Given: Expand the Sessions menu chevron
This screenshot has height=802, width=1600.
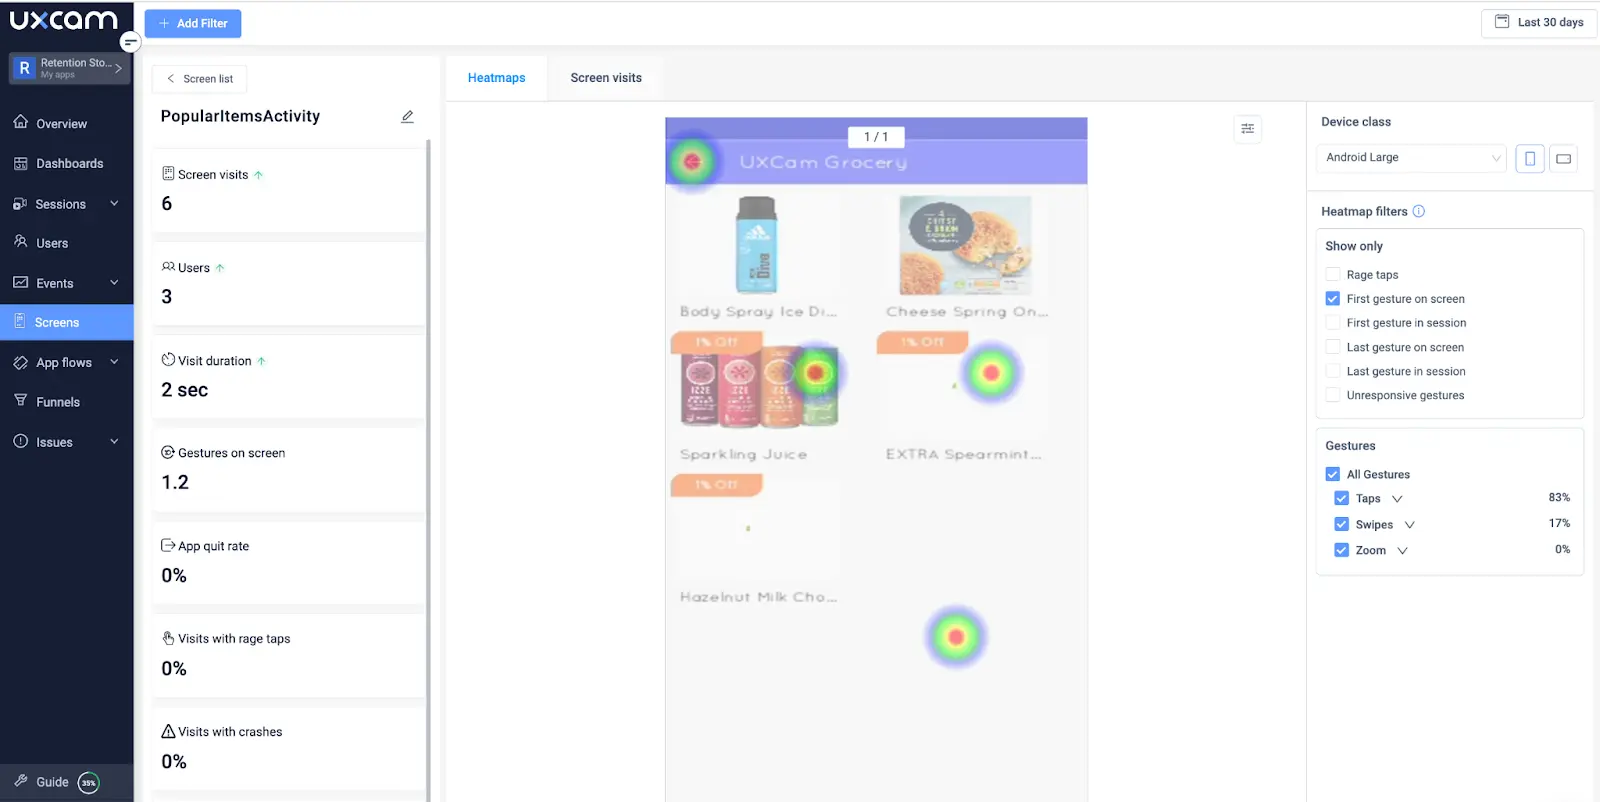Looking at the screenshot, I should tap(114, 203).
